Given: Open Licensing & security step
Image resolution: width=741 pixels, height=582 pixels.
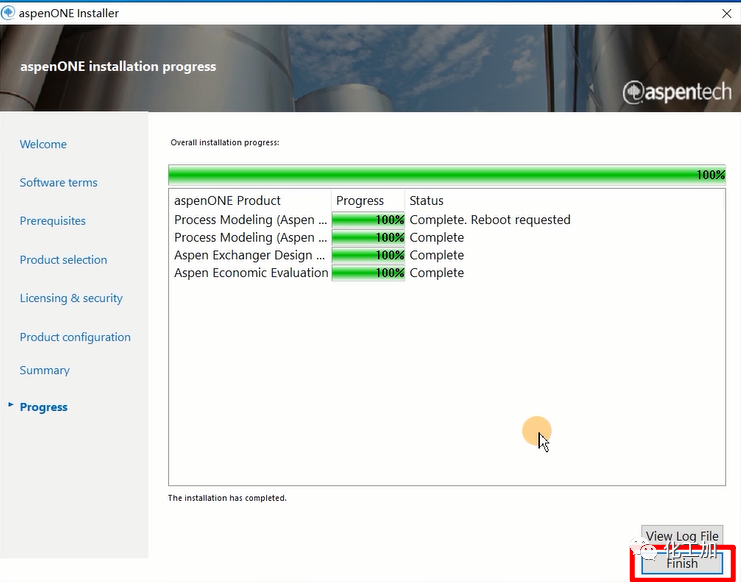Looking at the screenshot, I should coord(71,298).
